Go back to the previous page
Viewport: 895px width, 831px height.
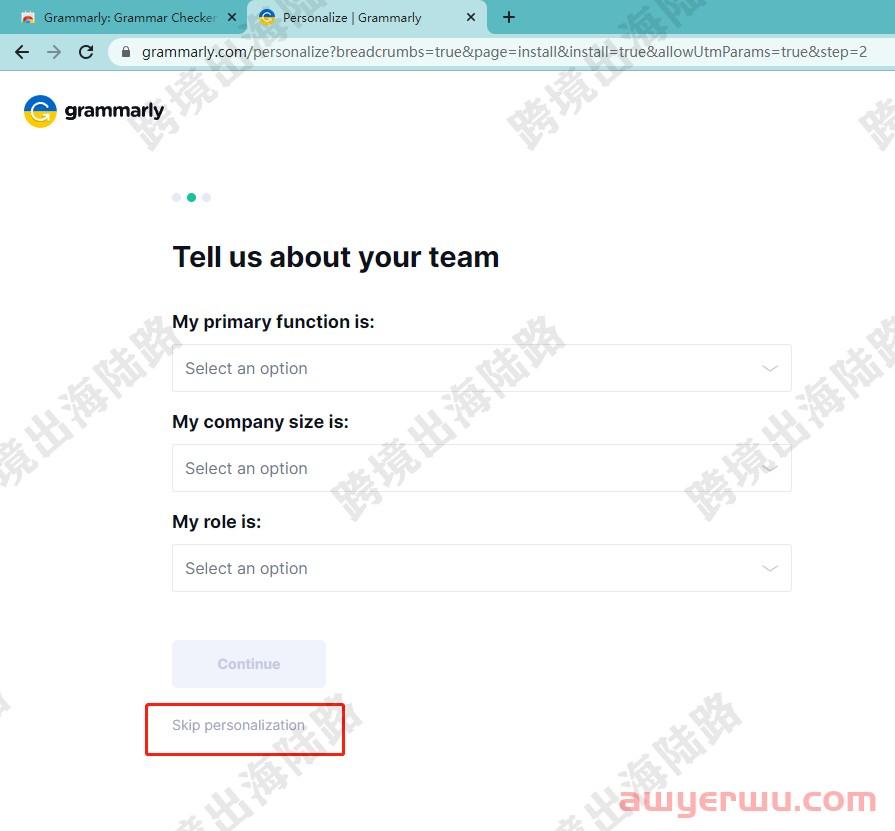[22, 52]
